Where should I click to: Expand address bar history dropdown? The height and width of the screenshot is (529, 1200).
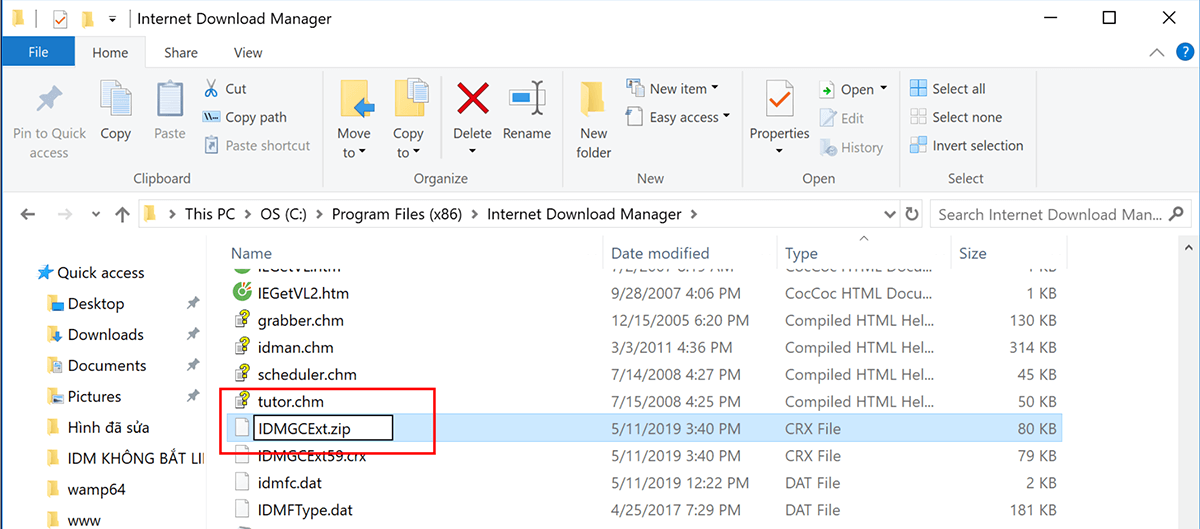890,214
